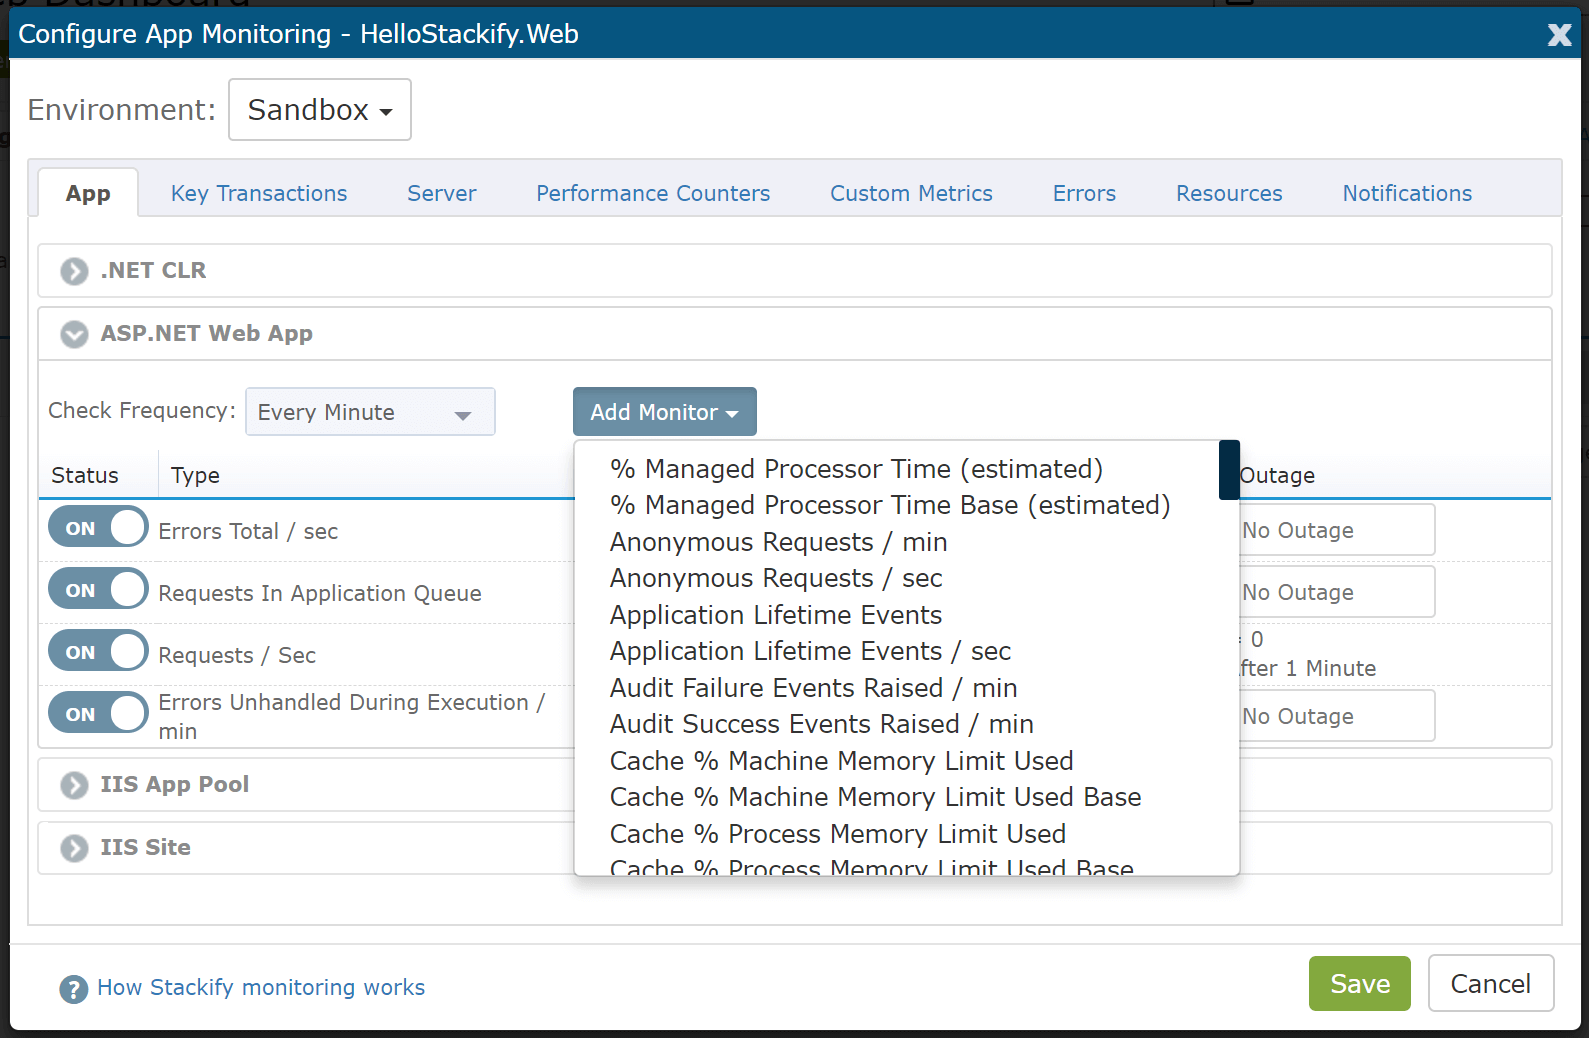Turn off Requests In Application Queue monitor
The image size is (1589, 1038).
[x=98, y=589]
